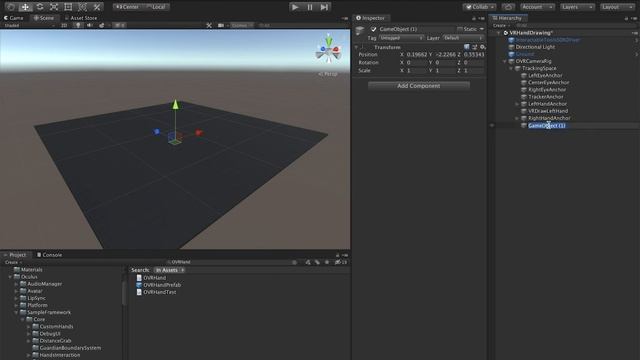
Task: Open the Layer dropdown showing Default
Action: [x=463, y=38]
